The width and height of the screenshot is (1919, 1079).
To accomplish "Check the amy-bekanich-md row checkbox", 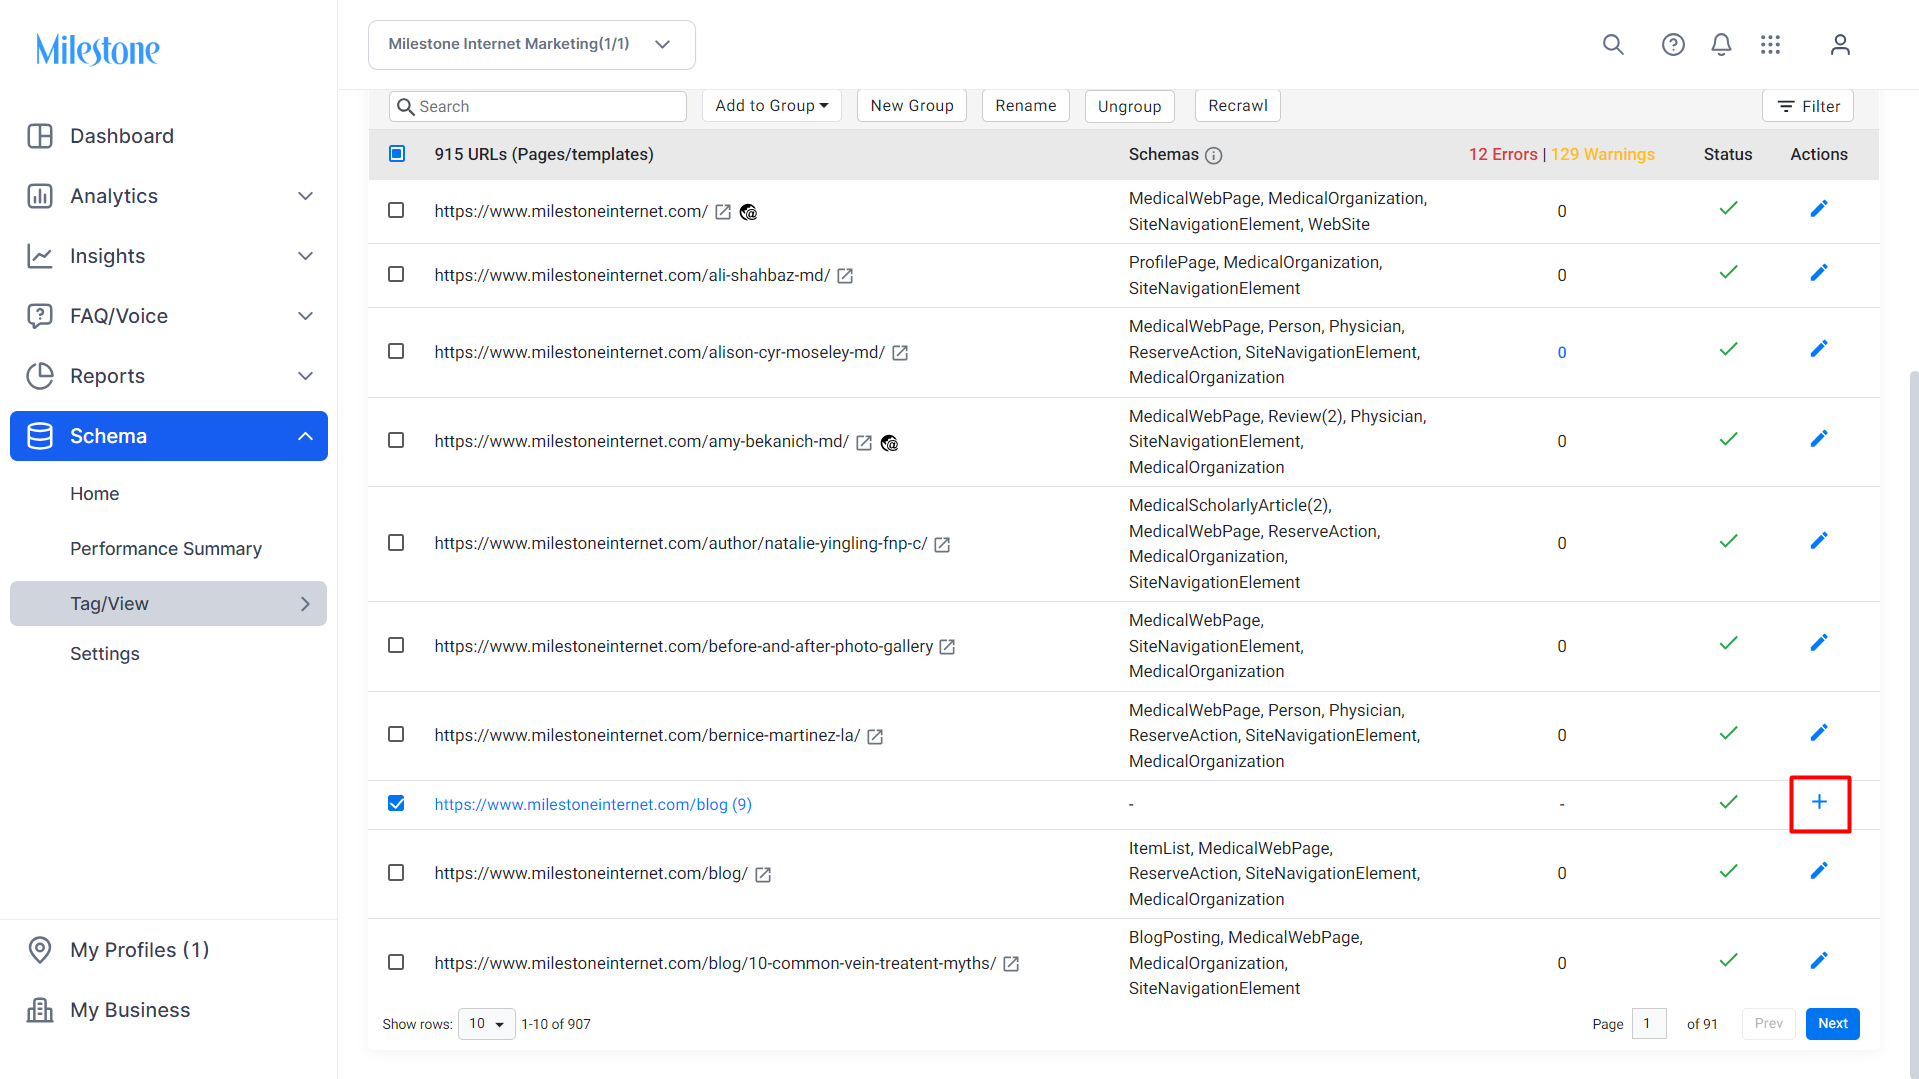I will click(396, 440).
